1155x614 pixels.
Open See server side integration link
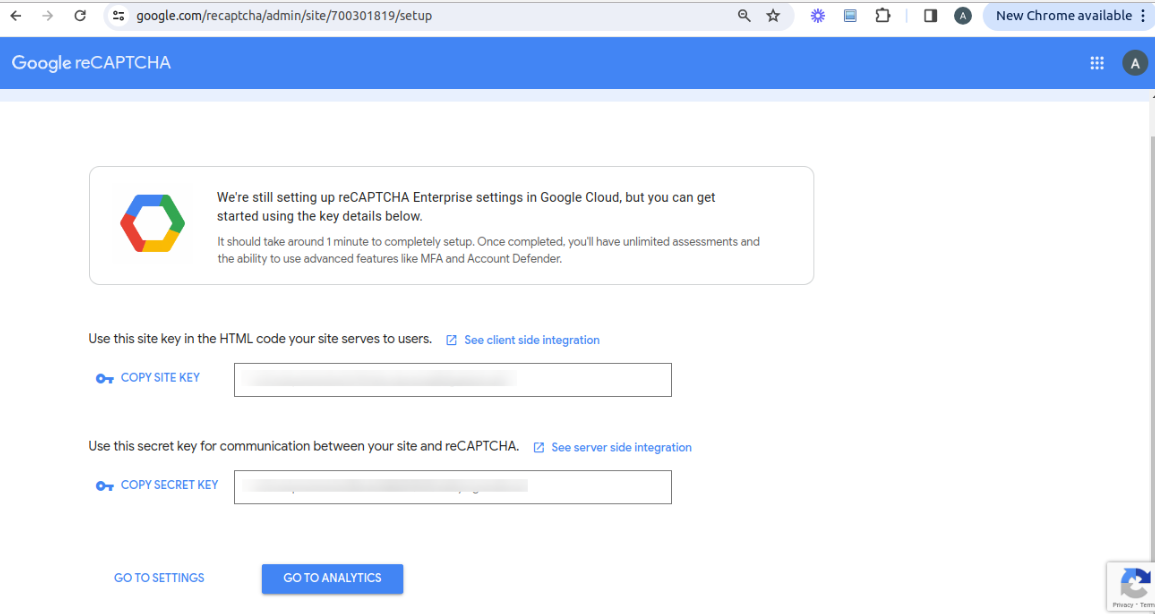[x=620, y=447]
